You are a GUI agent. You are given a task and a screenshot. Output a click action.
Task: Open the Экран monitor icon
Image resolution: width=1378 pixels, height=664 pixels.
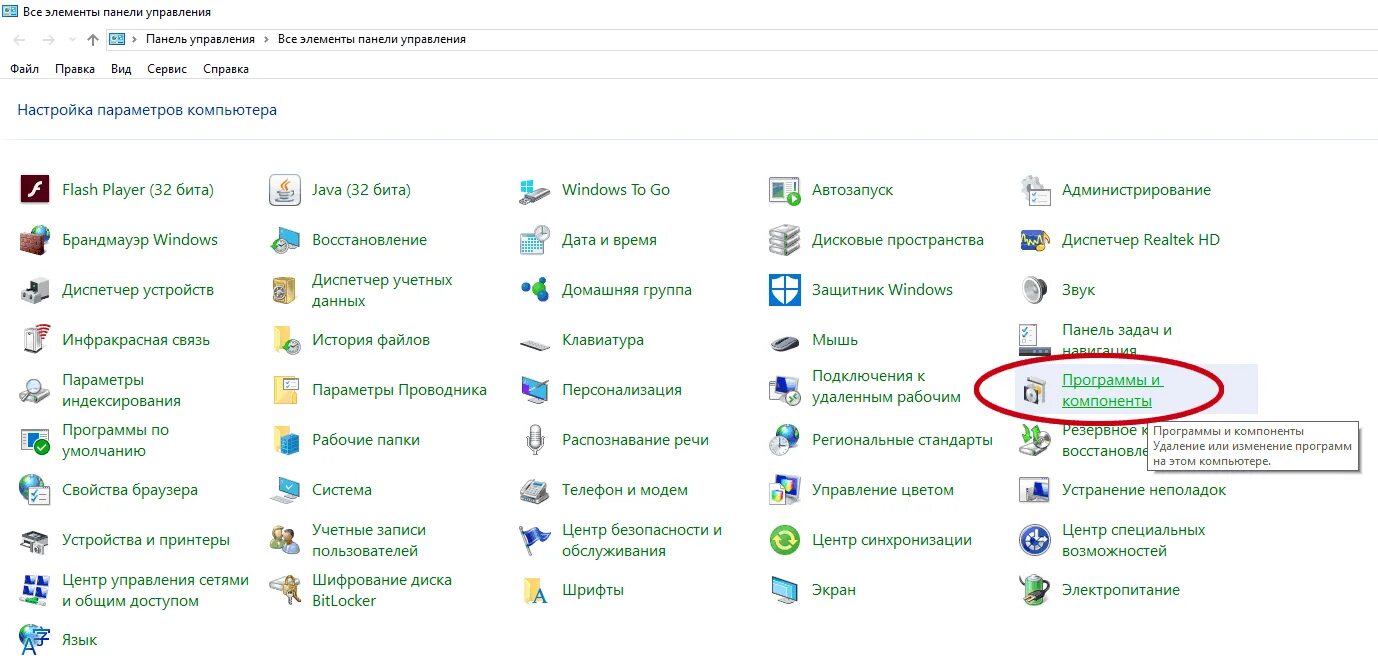tap(785, 590)
